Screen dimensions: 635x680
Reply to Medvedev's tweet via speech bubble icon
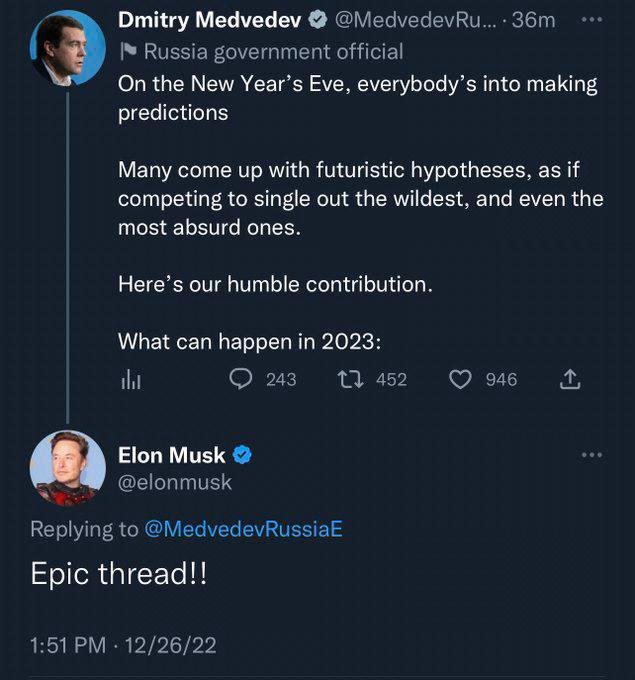[x=241, y=379]
